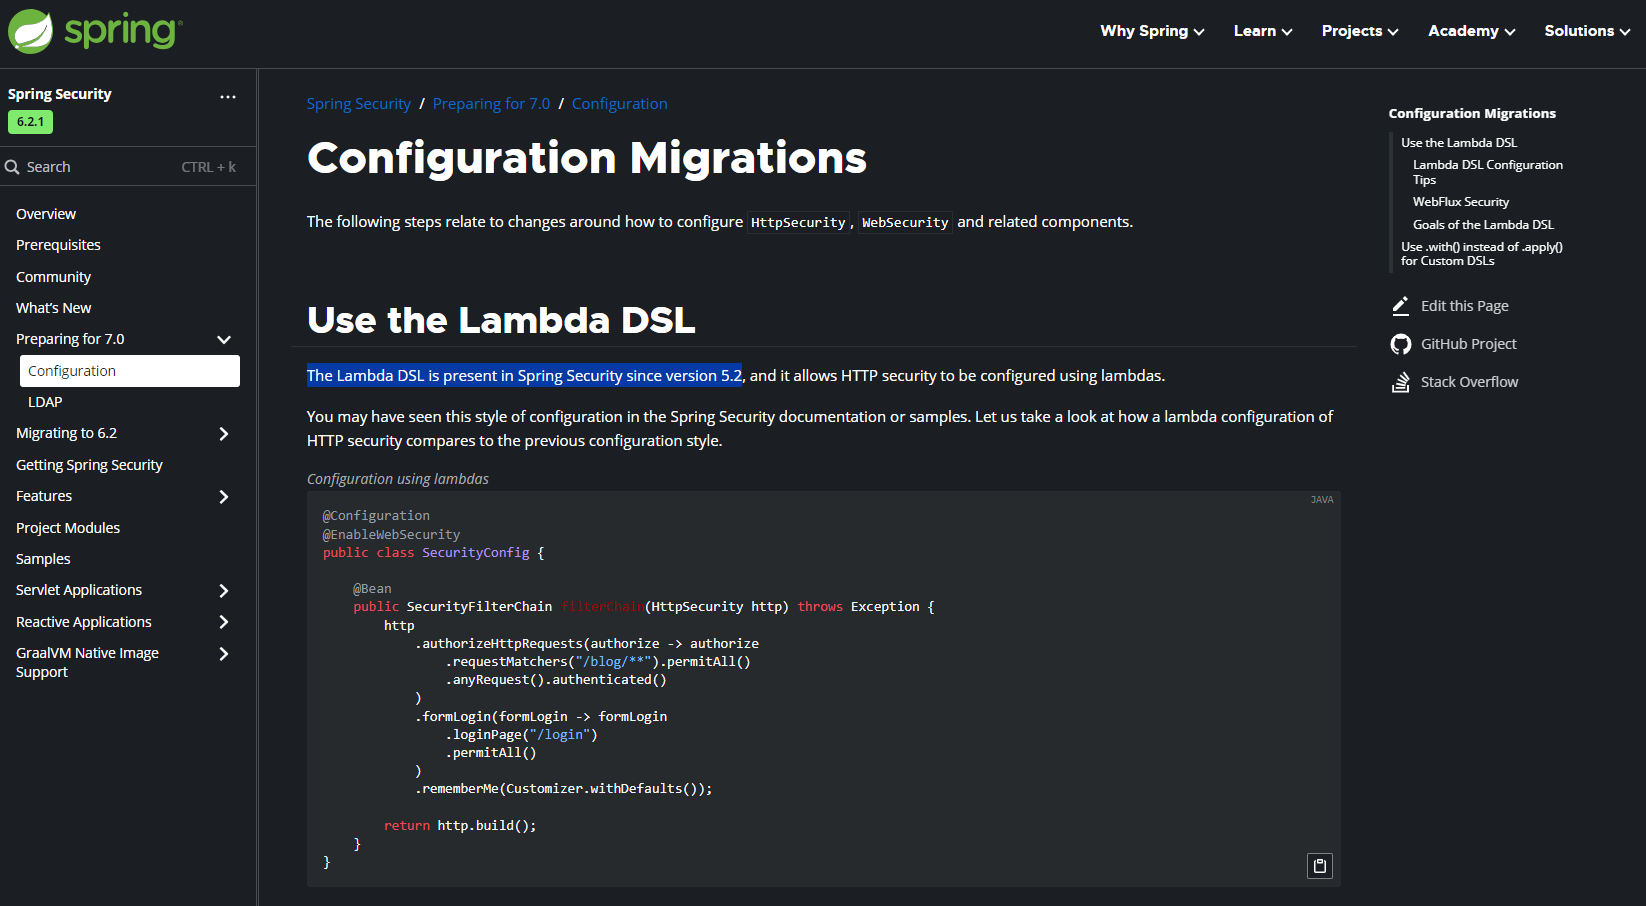This screenshot has height=906, width=1646.
Task: Expand the Servlet Applications chevron
Action: 224,591
